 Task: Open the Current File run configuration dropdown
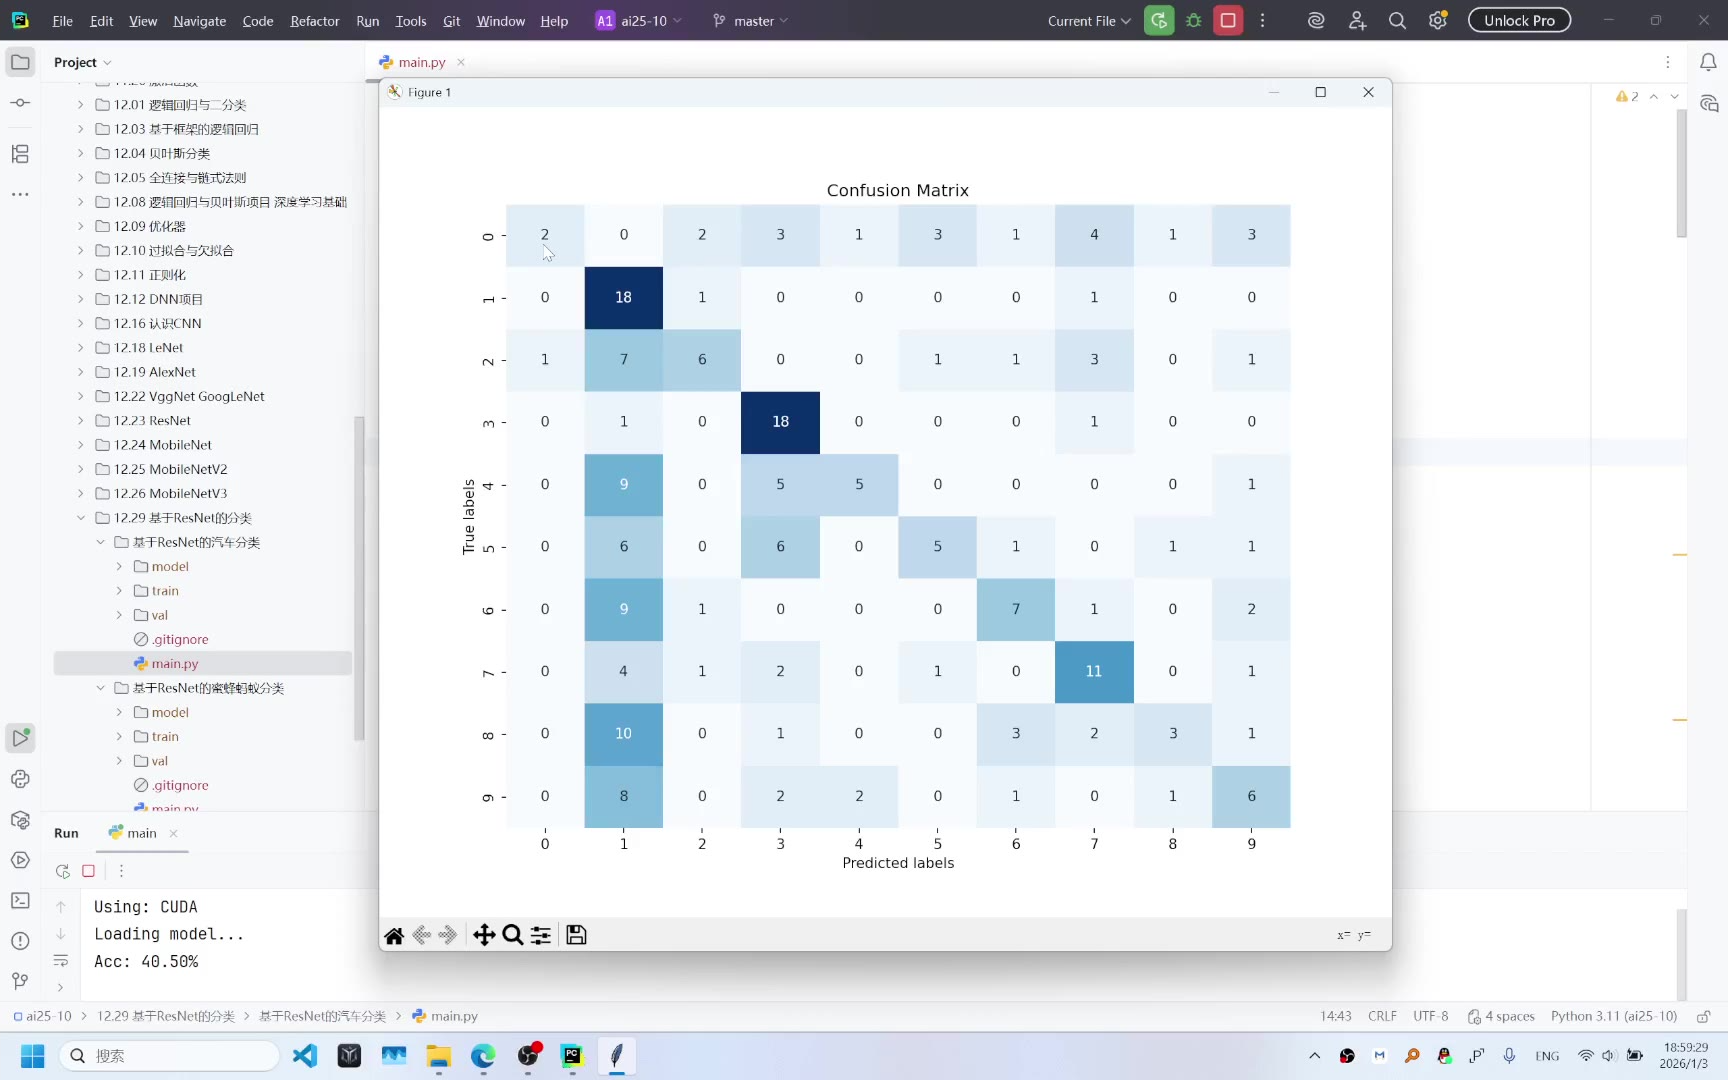1089,20
